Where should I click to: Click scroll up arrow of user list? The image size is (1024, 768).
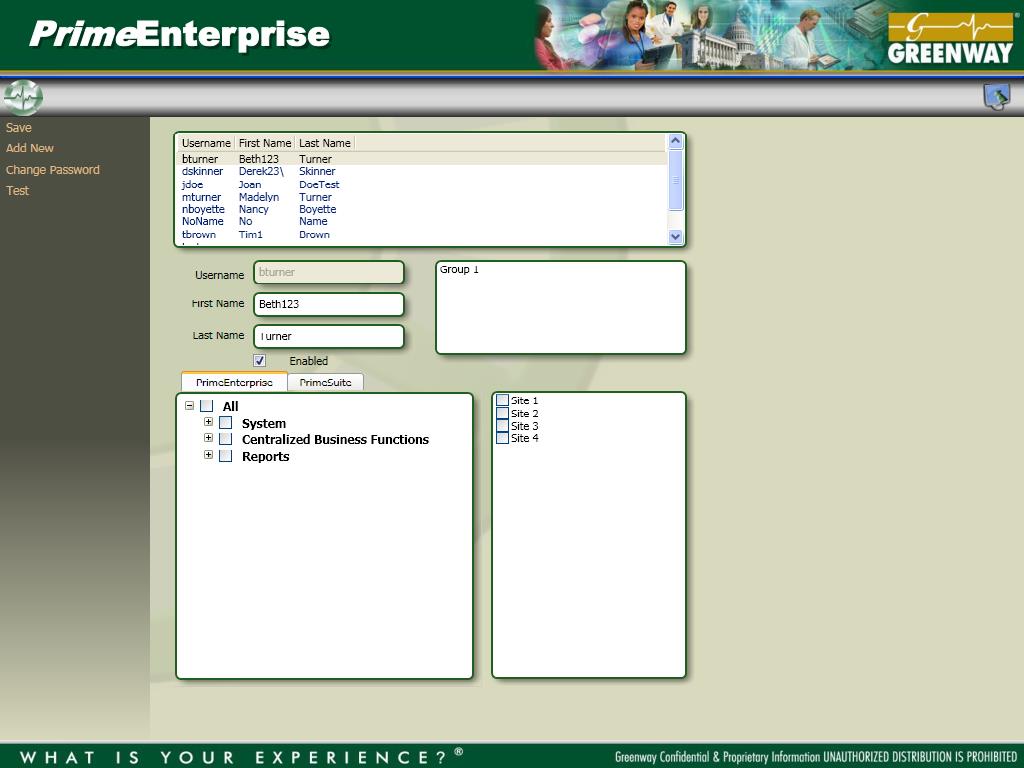click(676, 140)
